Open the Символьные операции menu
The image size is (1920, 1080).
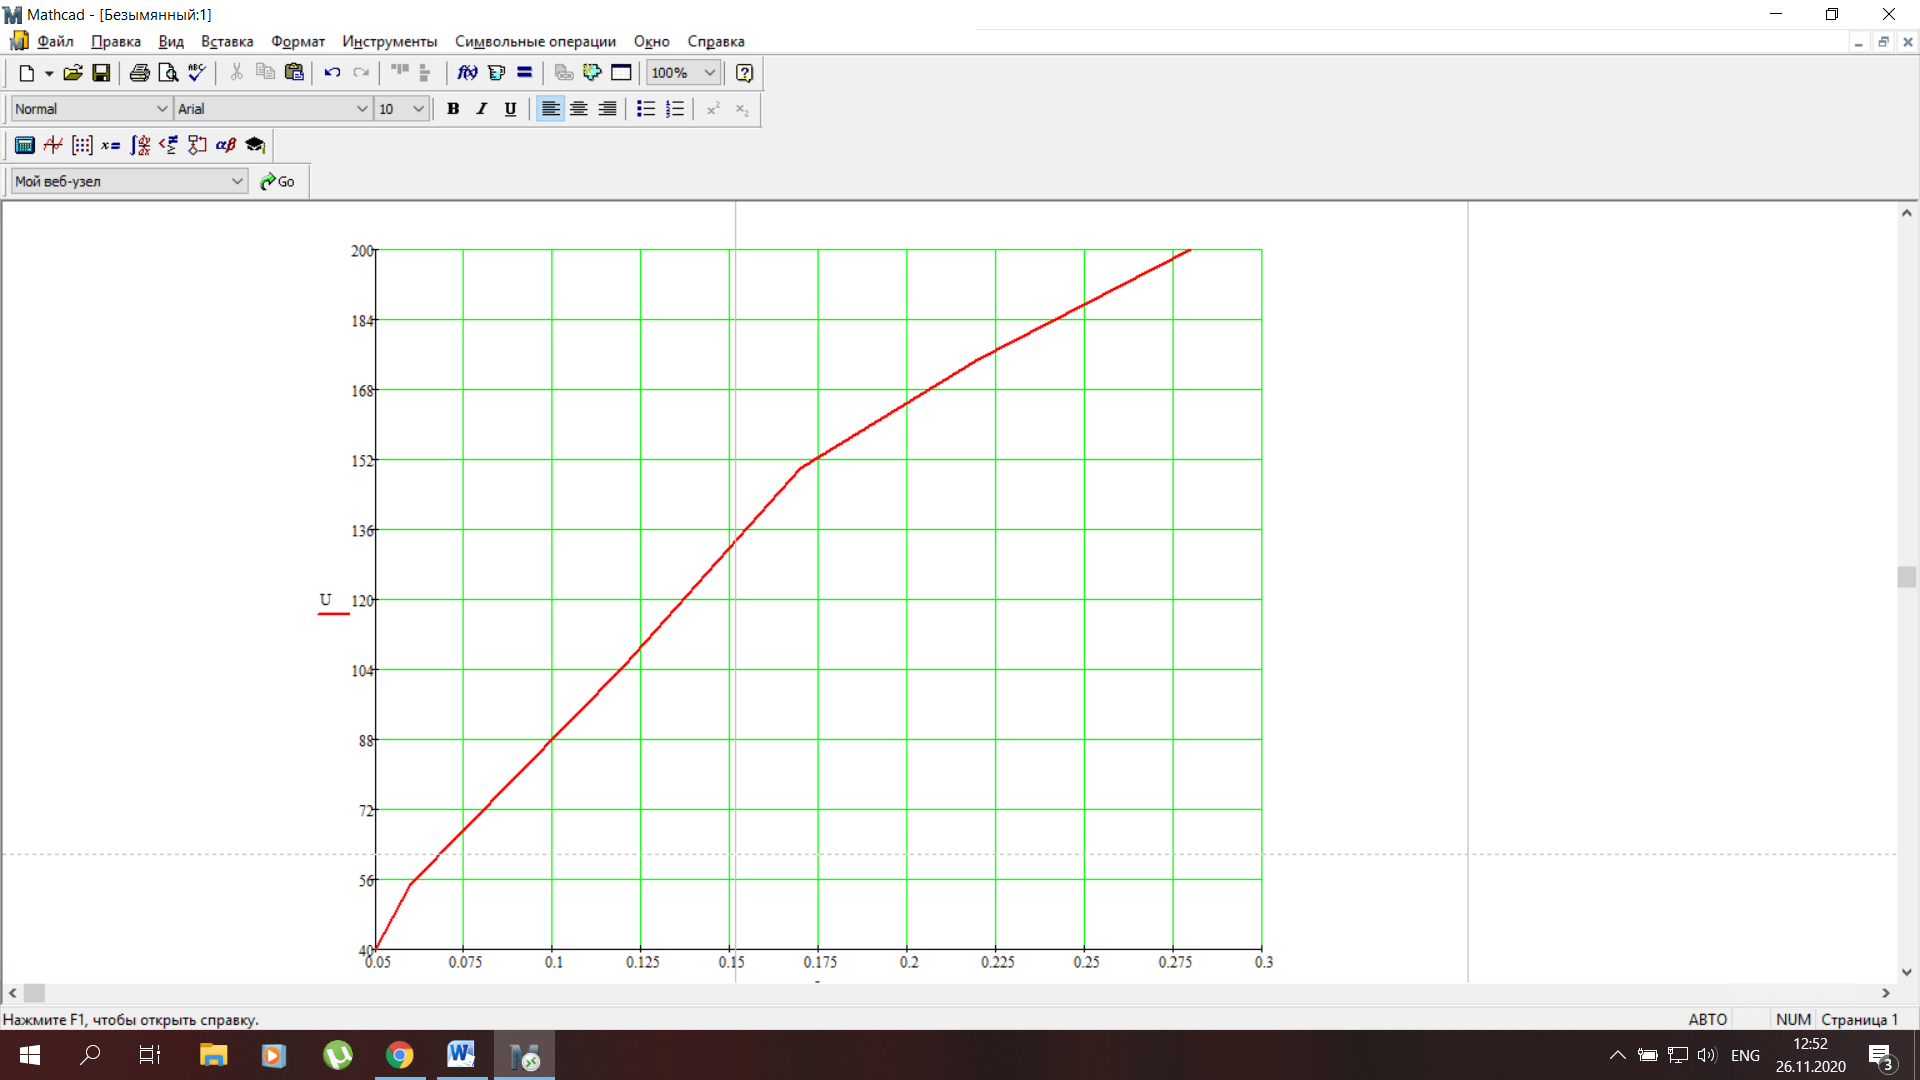pos(535,41)
